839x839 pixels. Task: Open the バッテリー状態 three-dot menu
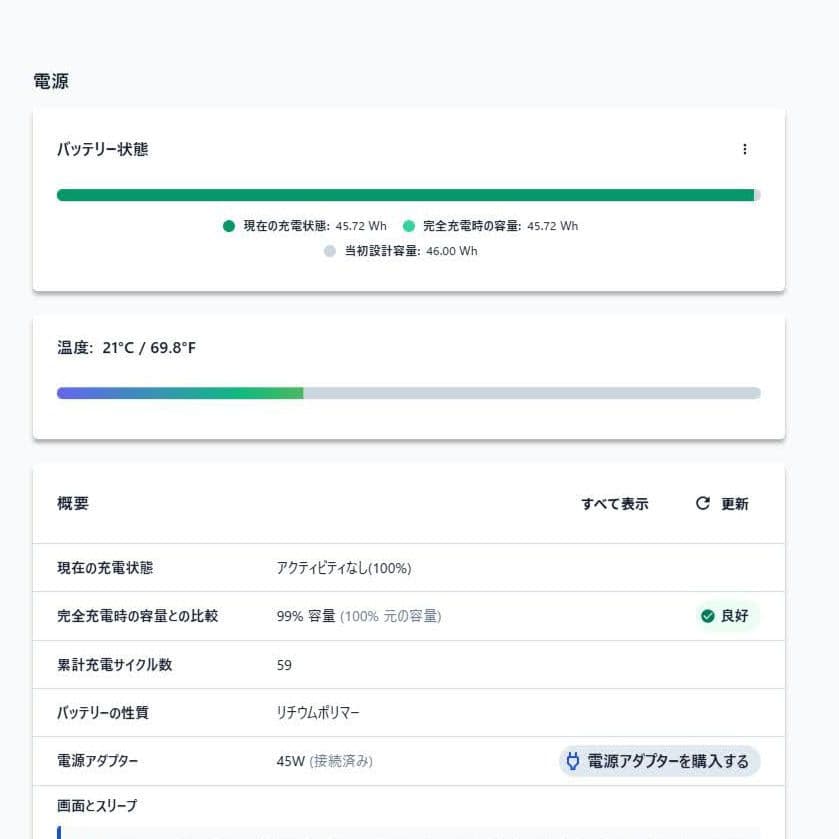[744, 149]
